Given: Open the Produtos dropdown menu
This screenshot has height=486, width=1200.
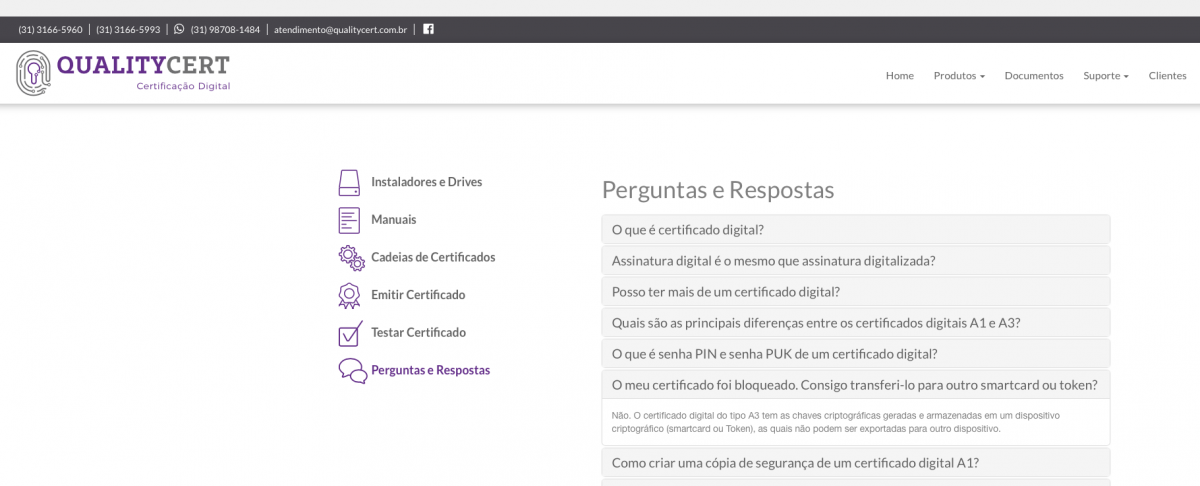Looking at the screenshot, I should pos(959,76).
